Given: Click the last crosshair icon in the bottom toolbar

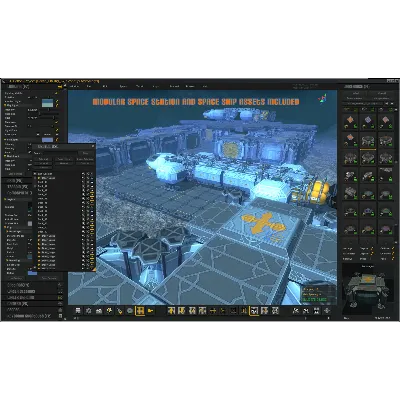Looking at the screenshot, I should point(327,311).
